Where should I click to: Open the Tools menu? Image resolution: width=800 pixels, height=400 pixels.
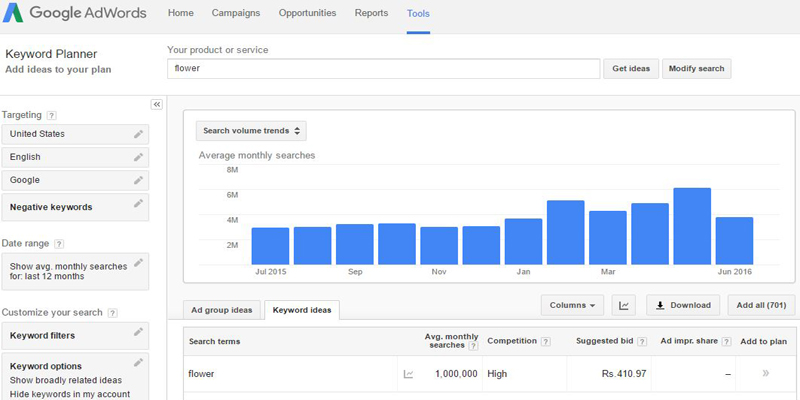pos(418,14)
